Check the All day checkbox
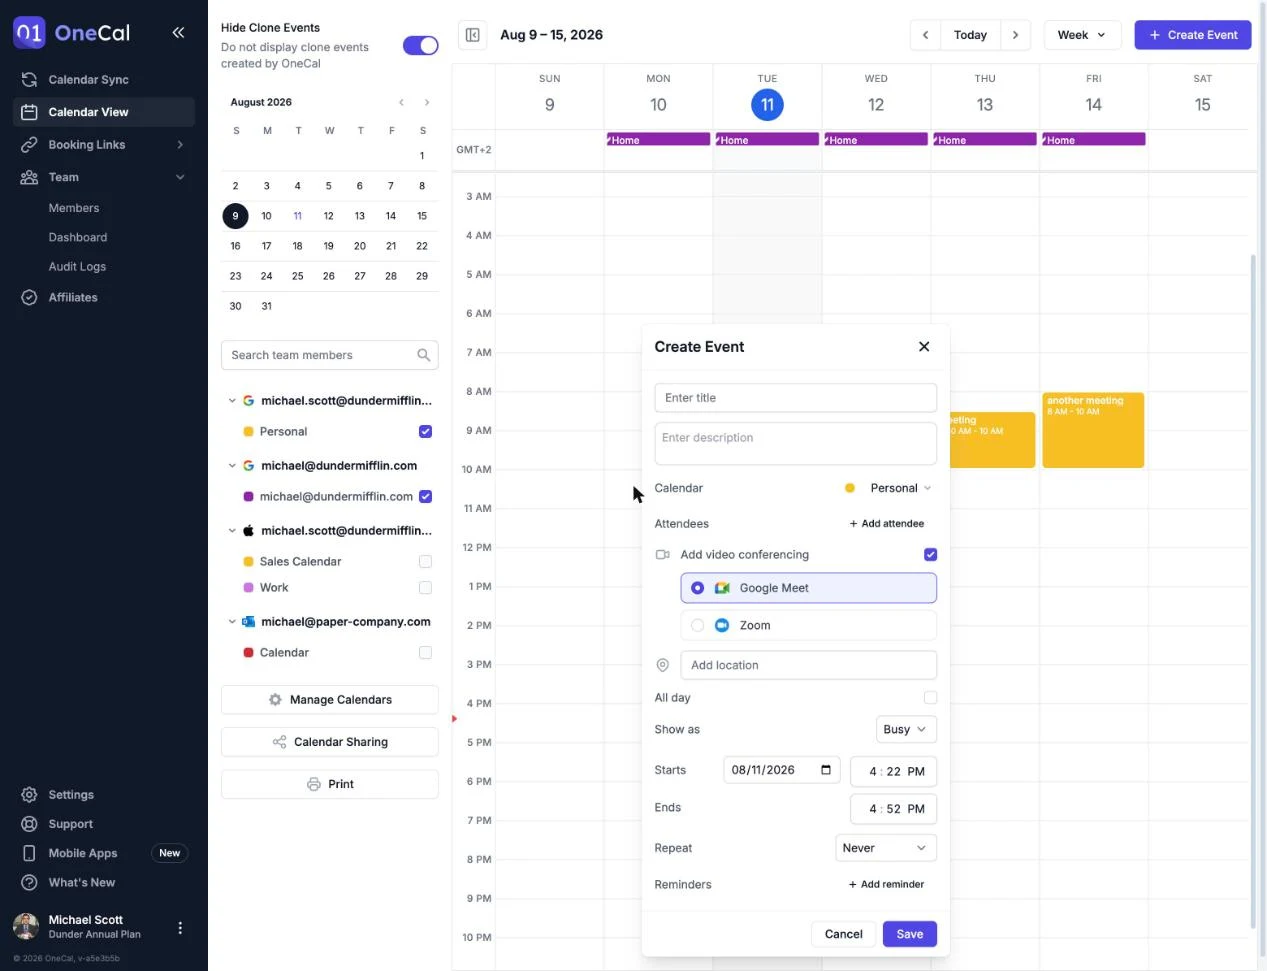Image resolution: width=1267 pixels, height=971 pixels. 931,698
